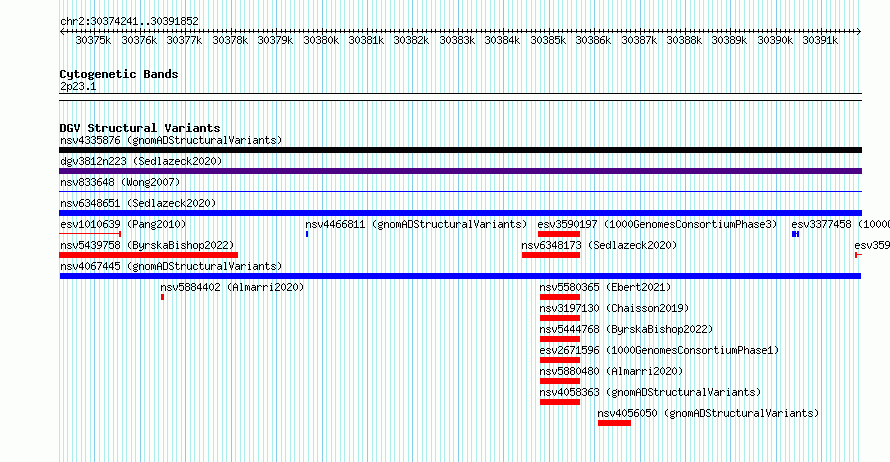Click the nsv6348651 Sedlazeck2020 label
This screenshot has width=890, height=462.
pyautogui.click(x=138, y=203)
